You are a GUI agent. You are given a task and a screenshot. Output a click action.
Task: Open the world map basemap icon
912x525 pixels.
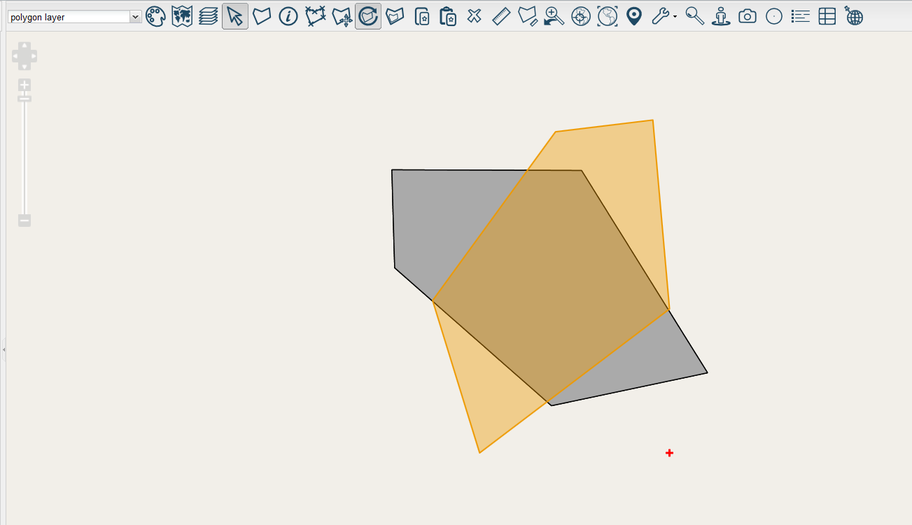181,16
